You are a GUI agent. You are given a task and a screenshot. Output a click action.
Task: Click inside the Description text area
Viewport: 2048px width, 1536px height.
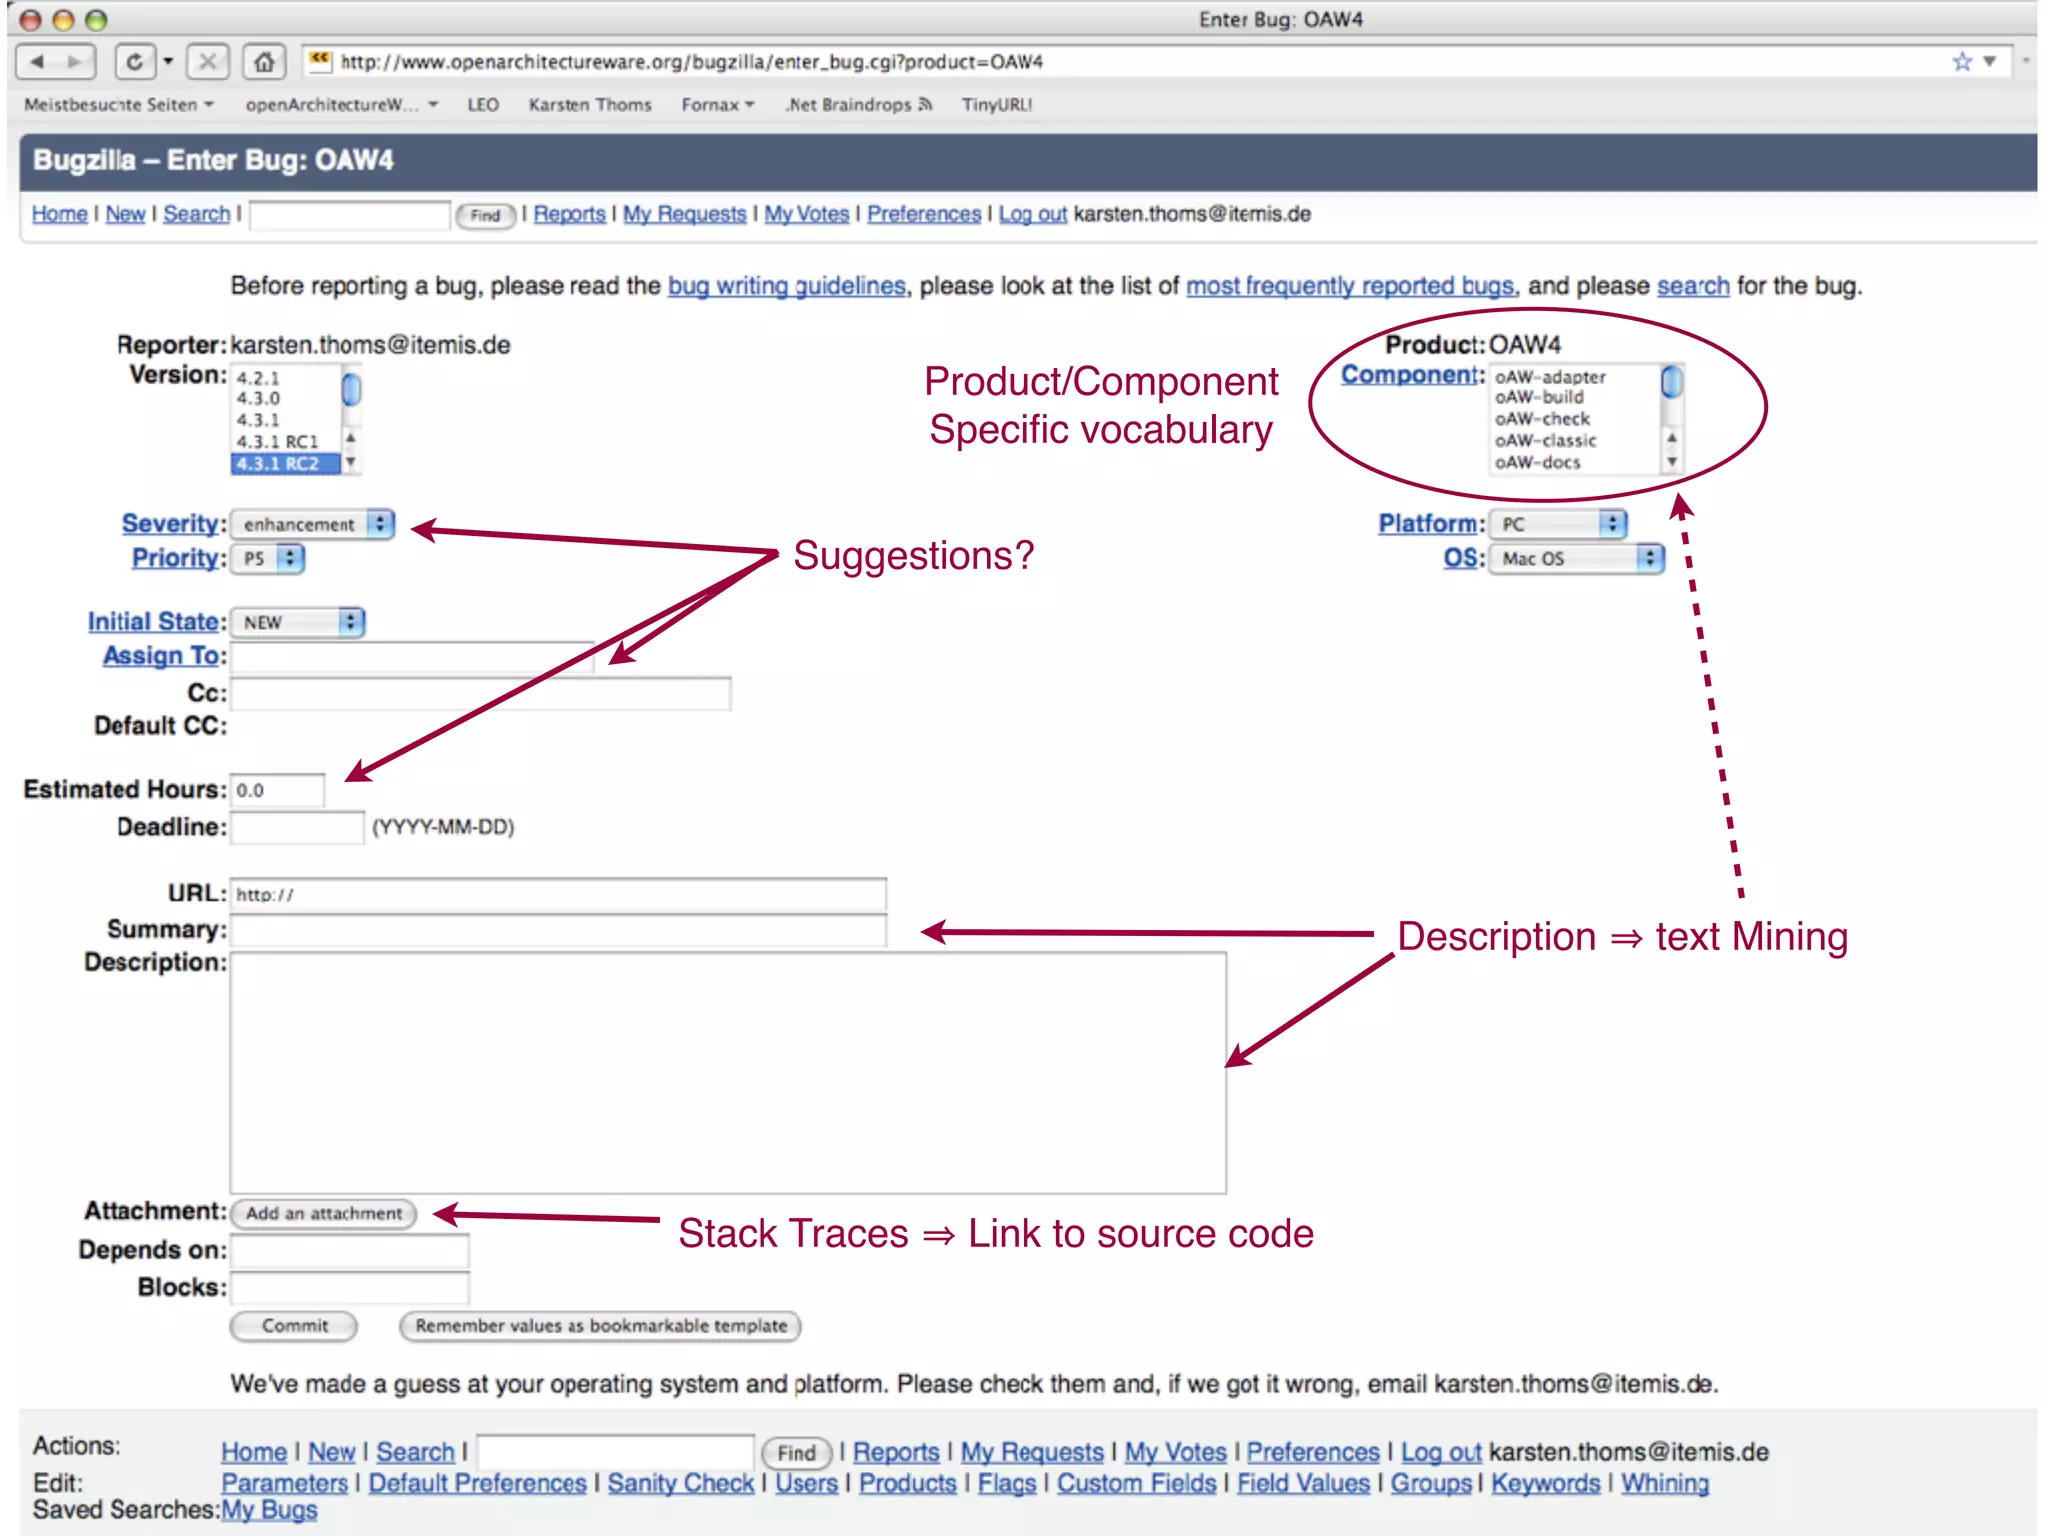[x=728, y=1072]
